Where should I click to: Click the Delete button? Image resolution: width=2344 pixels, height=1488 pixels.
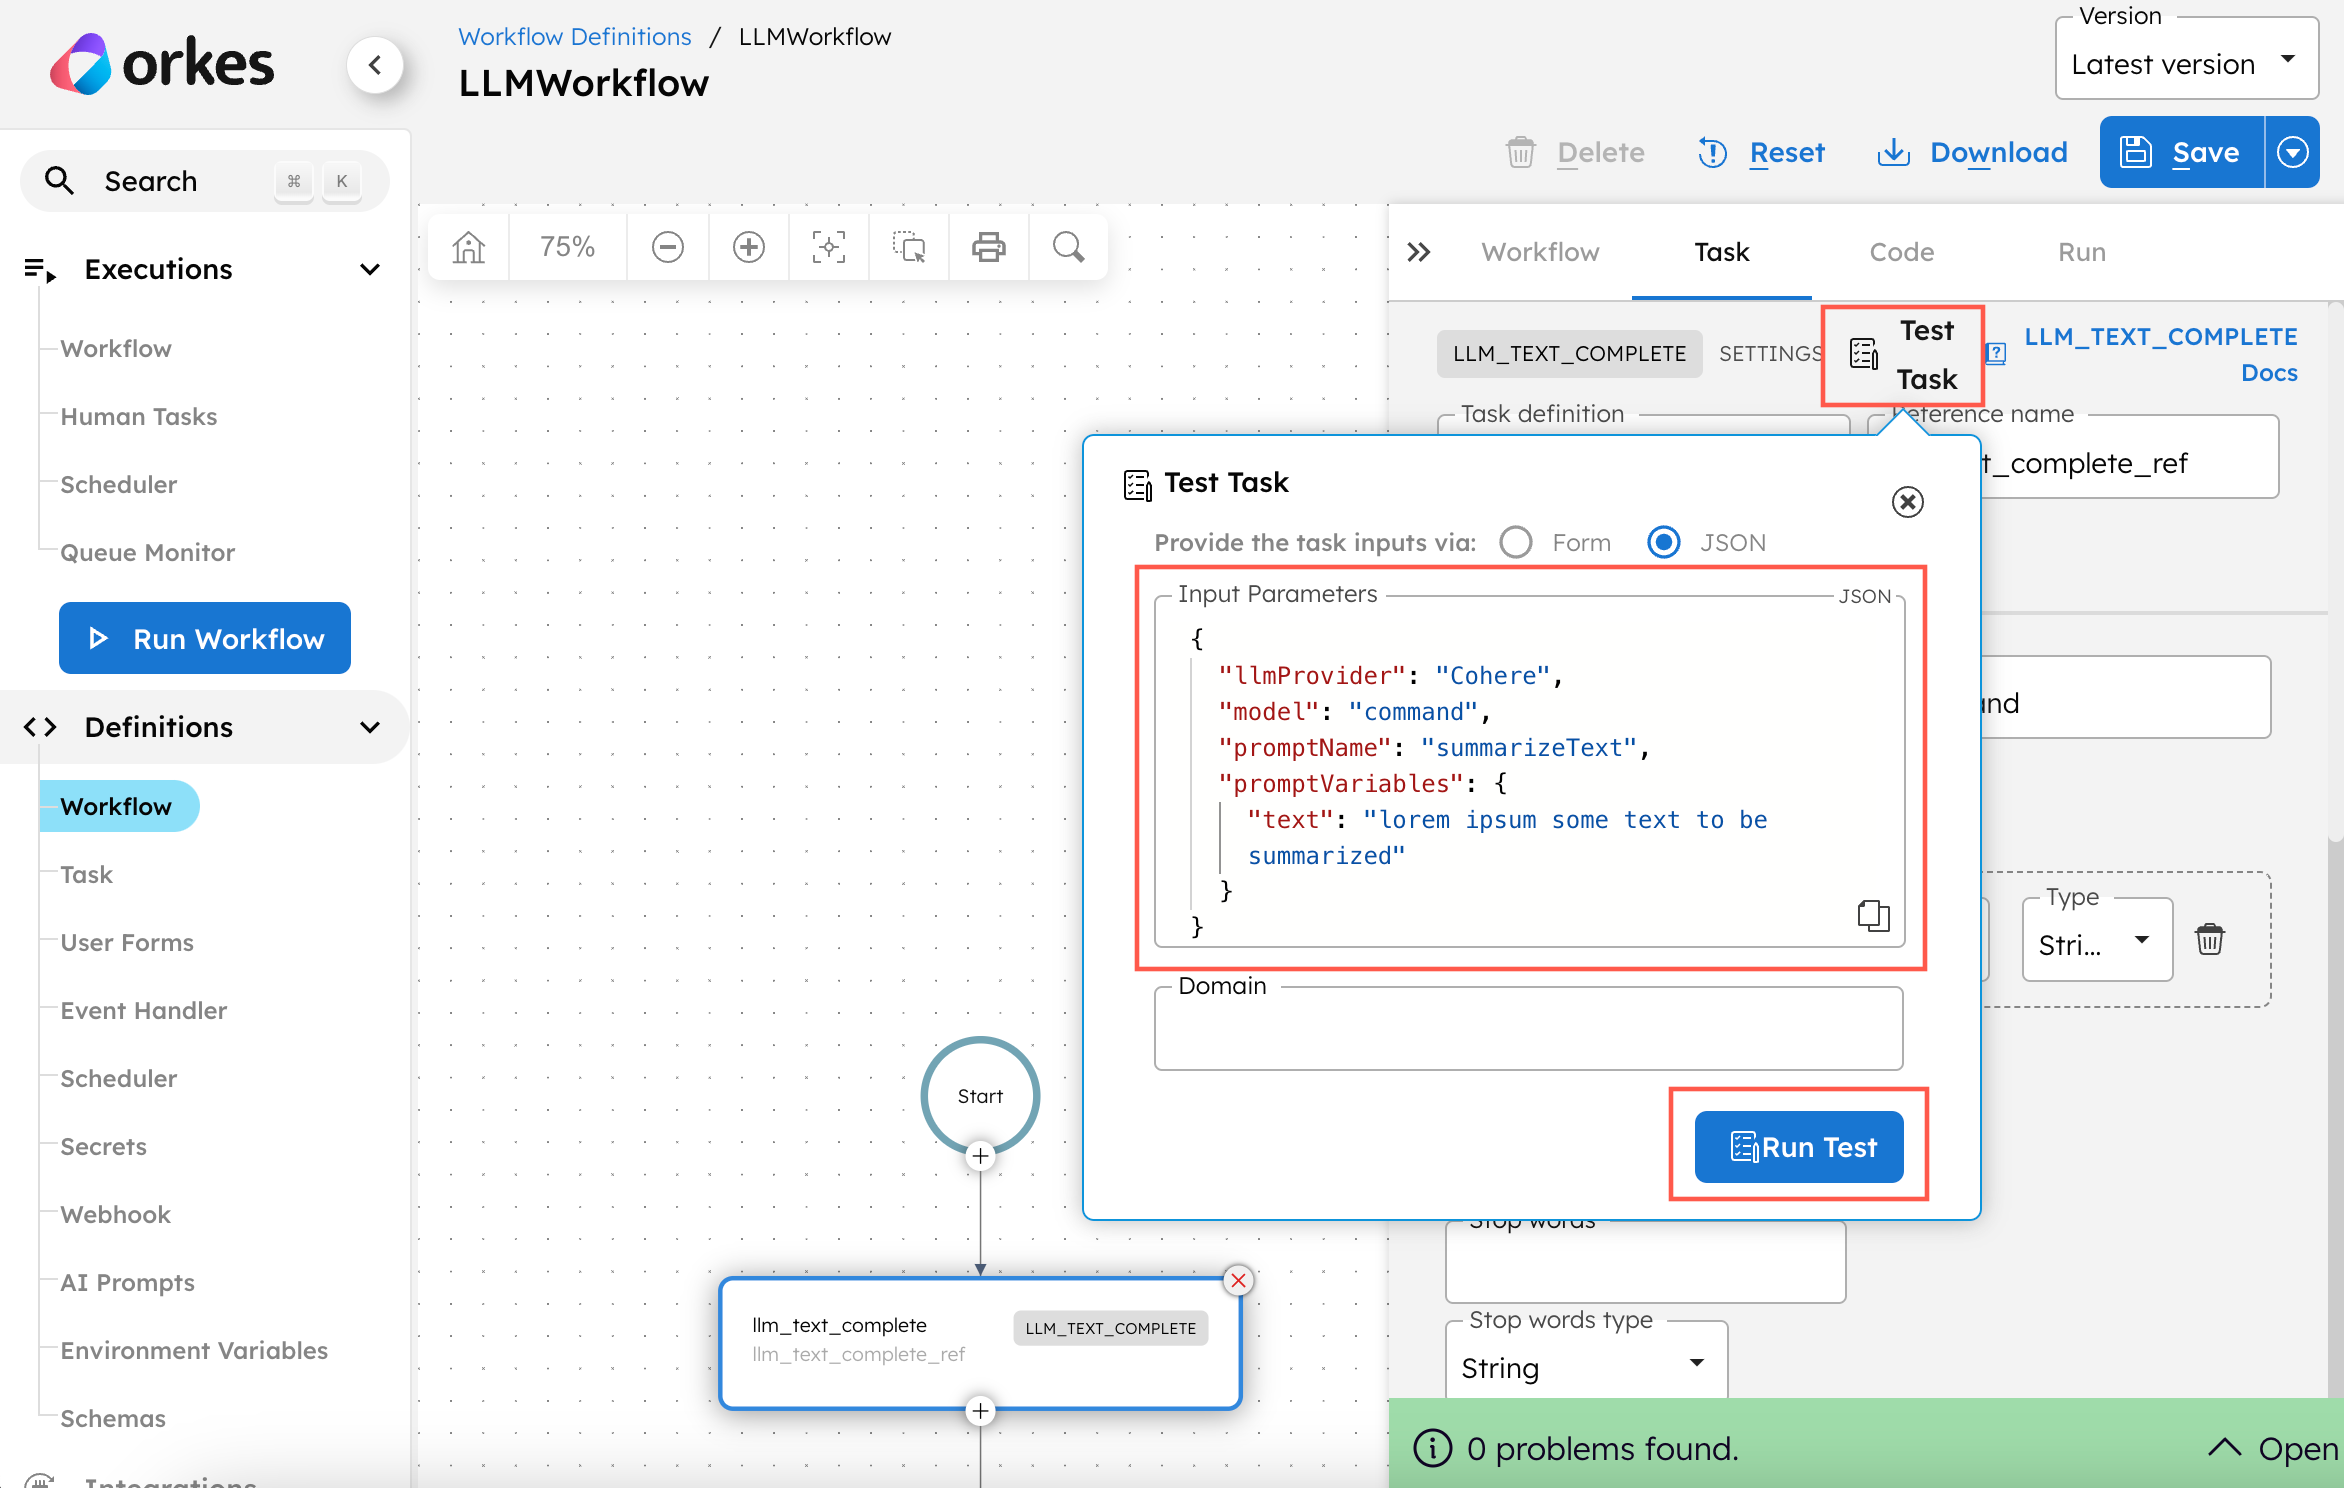(x=1575, y=152)
